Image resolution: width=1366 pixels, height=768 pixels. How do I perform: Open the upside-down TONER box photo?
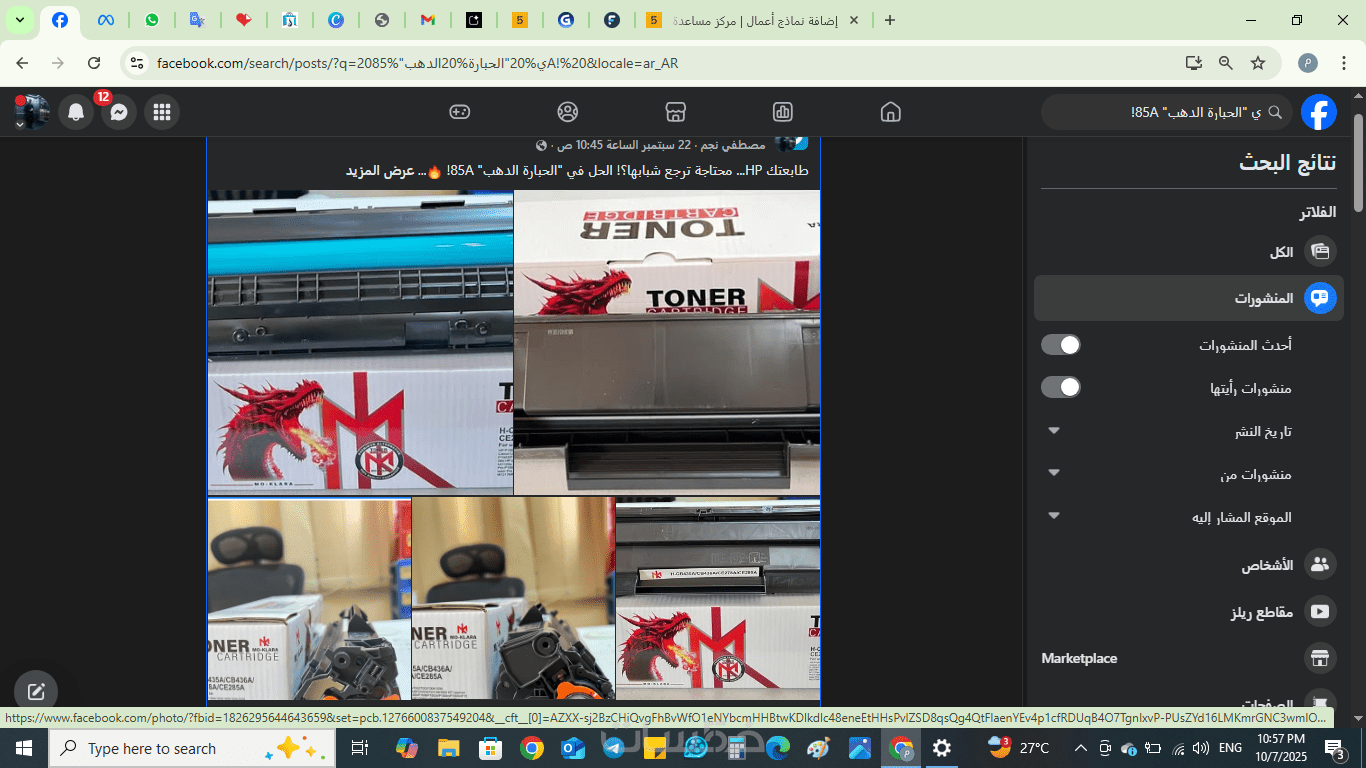pyautogui.click(x=667, y=342)
